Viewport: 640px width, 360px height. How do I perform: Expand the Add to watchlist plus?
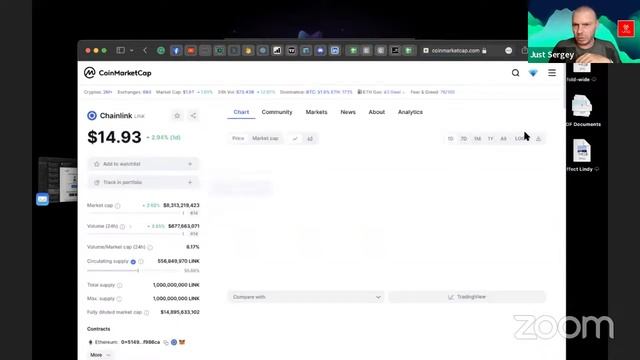pyautogui.click(x=190, y=164)
